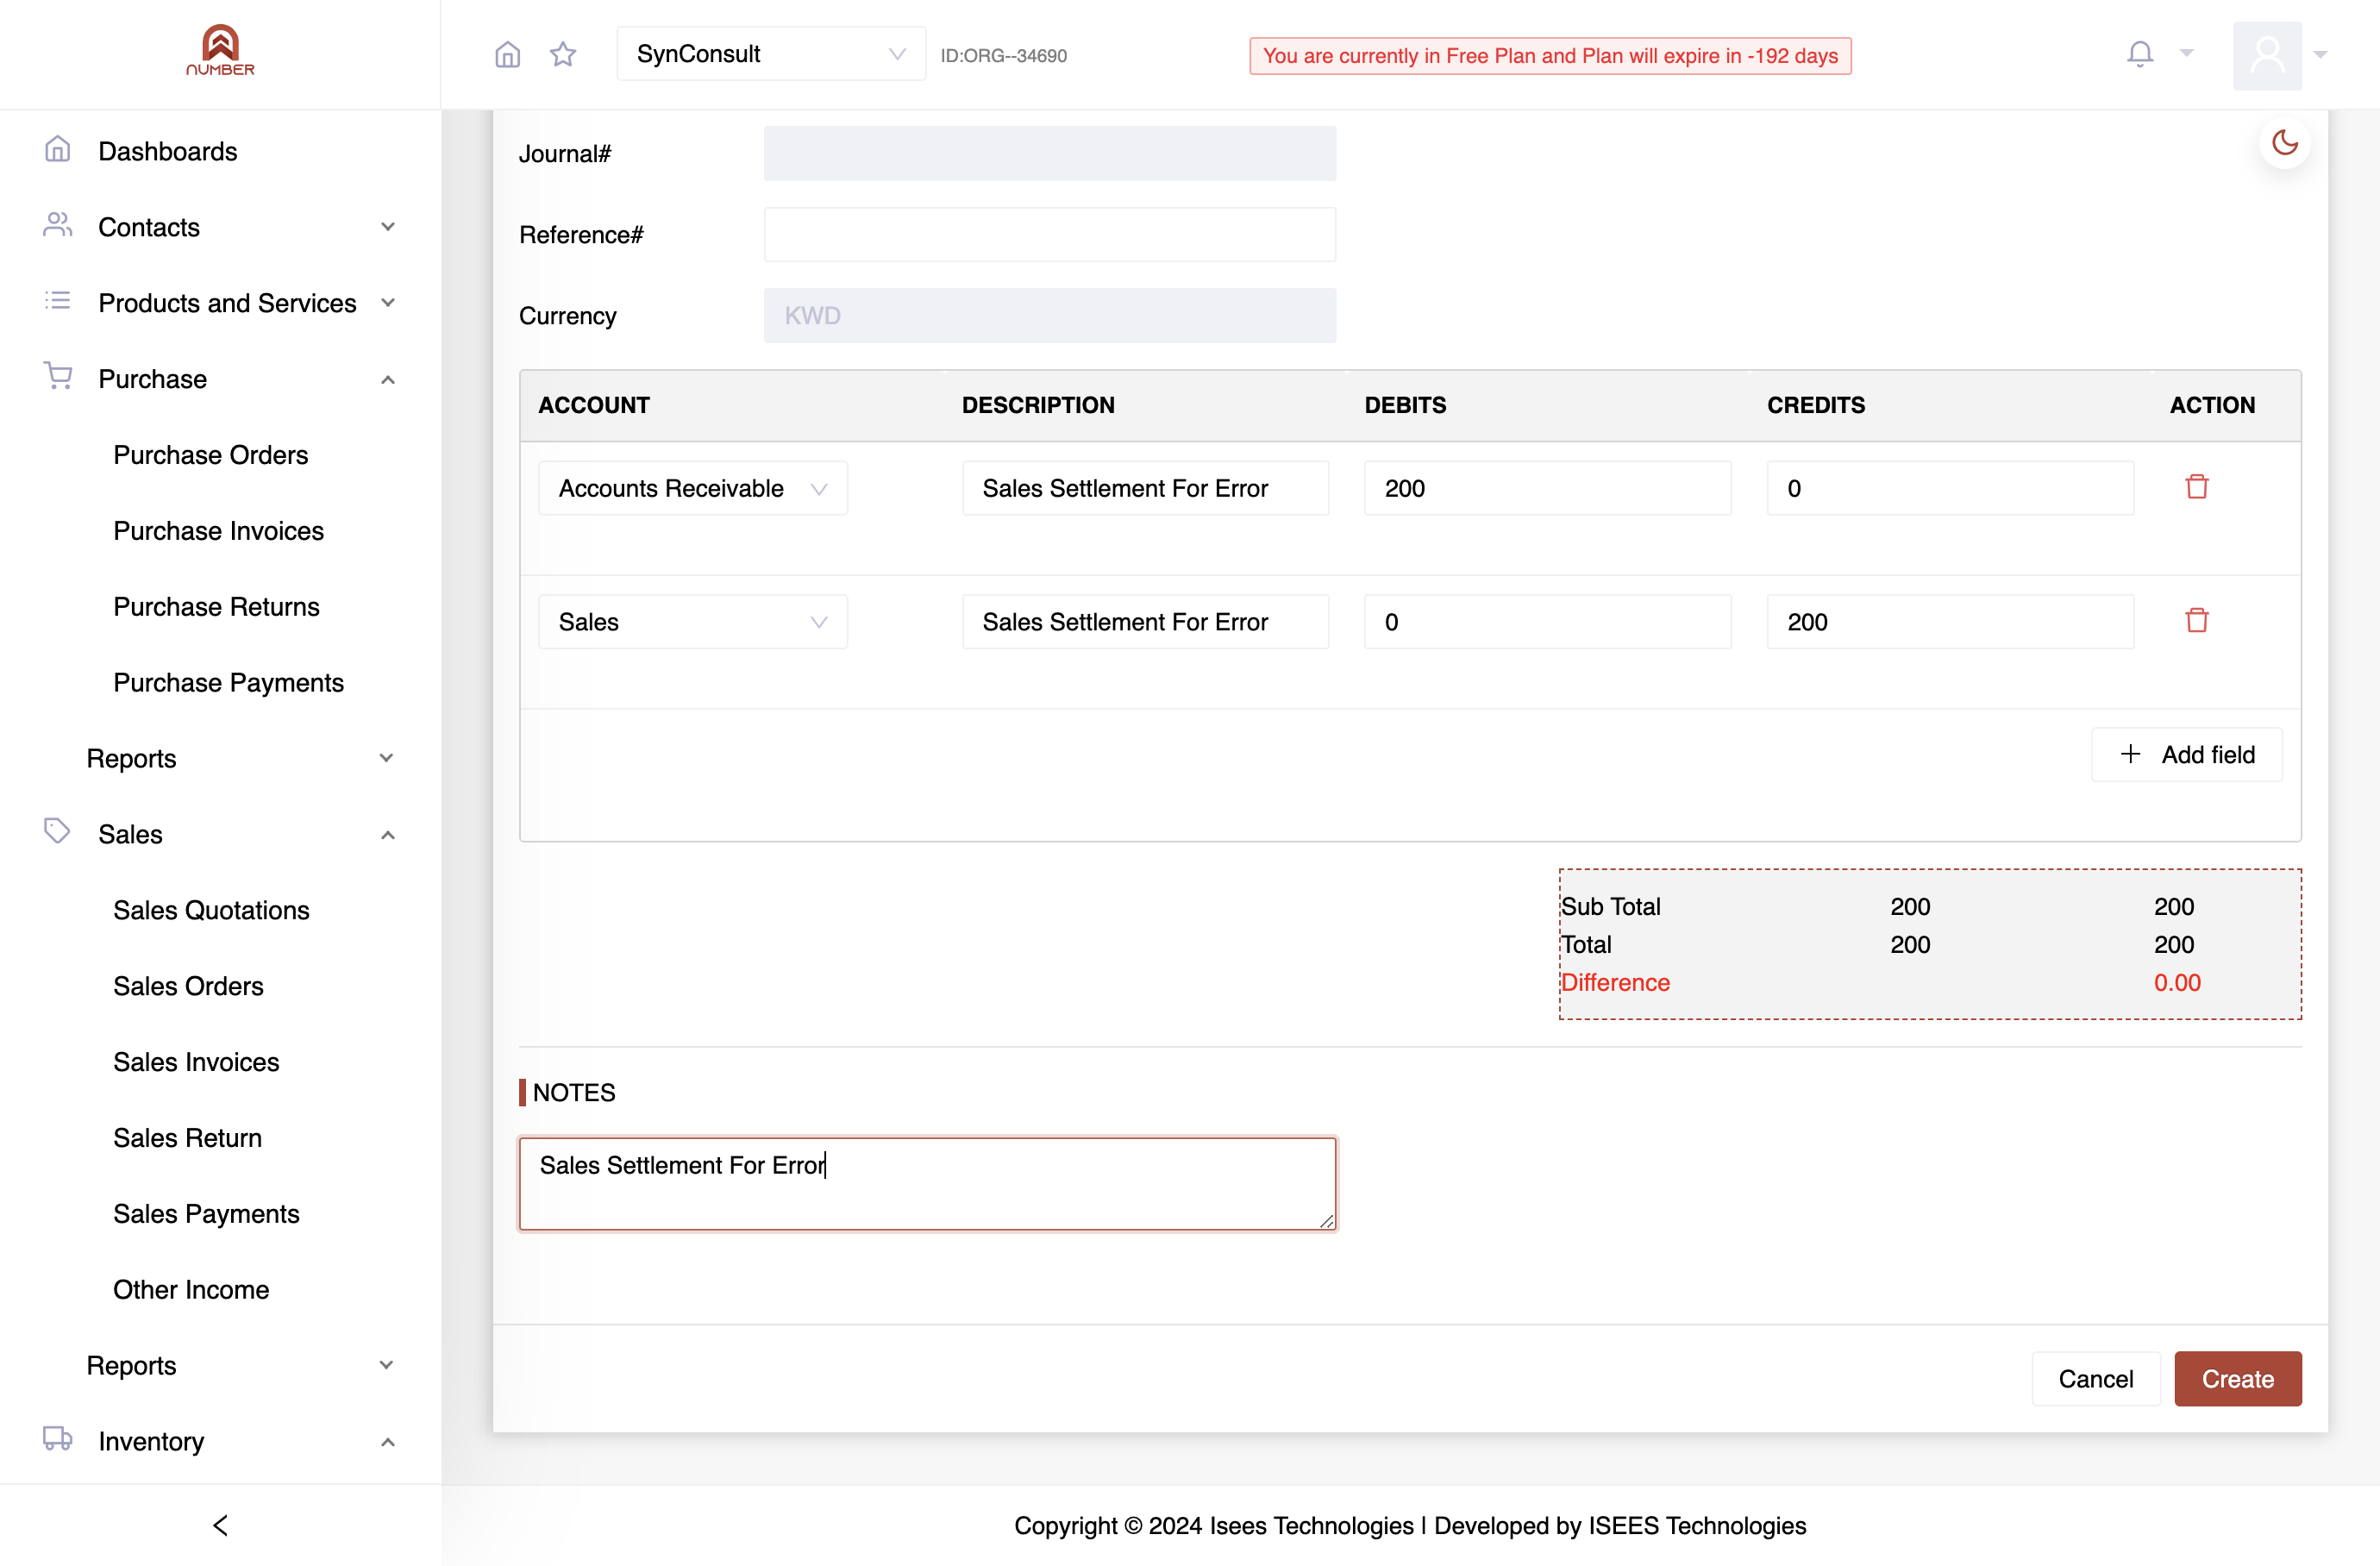Click the debit field showing 200
The height and width of the screenshot is (1566, 2380).
coord(1548,488)
